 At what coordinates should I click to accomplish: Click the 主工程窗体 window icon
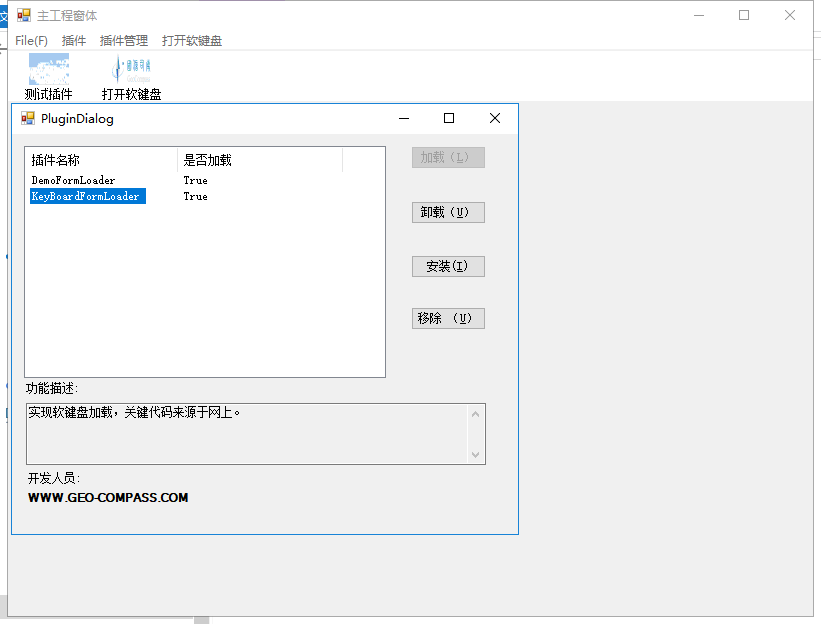click(x=24, y=16)
